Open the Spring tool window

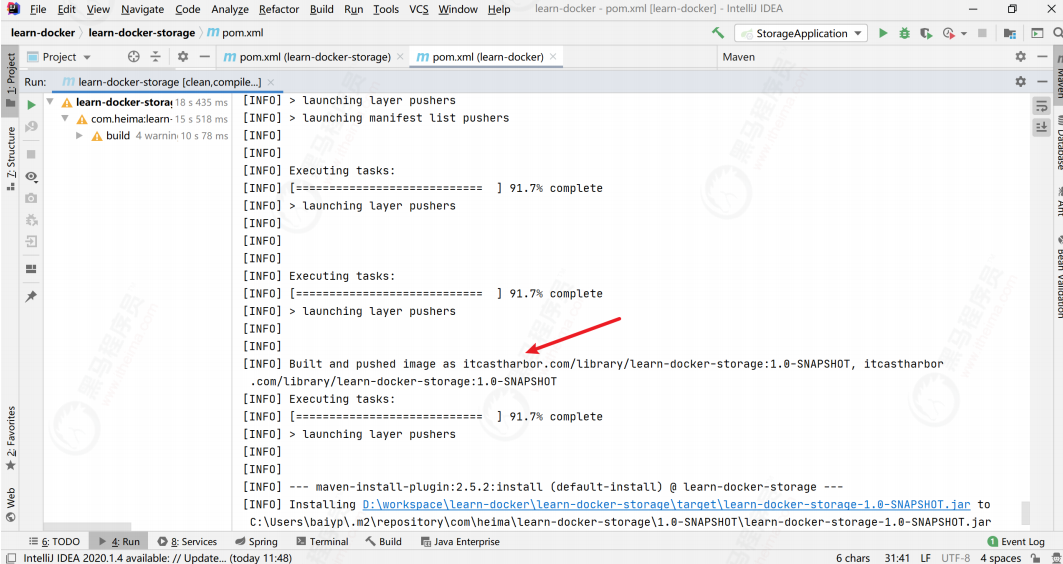click(x=256, y=542)
